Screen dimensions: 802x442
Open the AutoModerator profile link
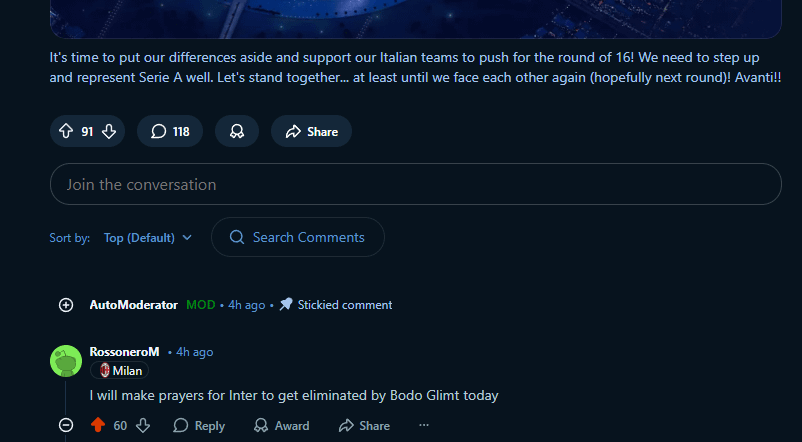point(133,305)
